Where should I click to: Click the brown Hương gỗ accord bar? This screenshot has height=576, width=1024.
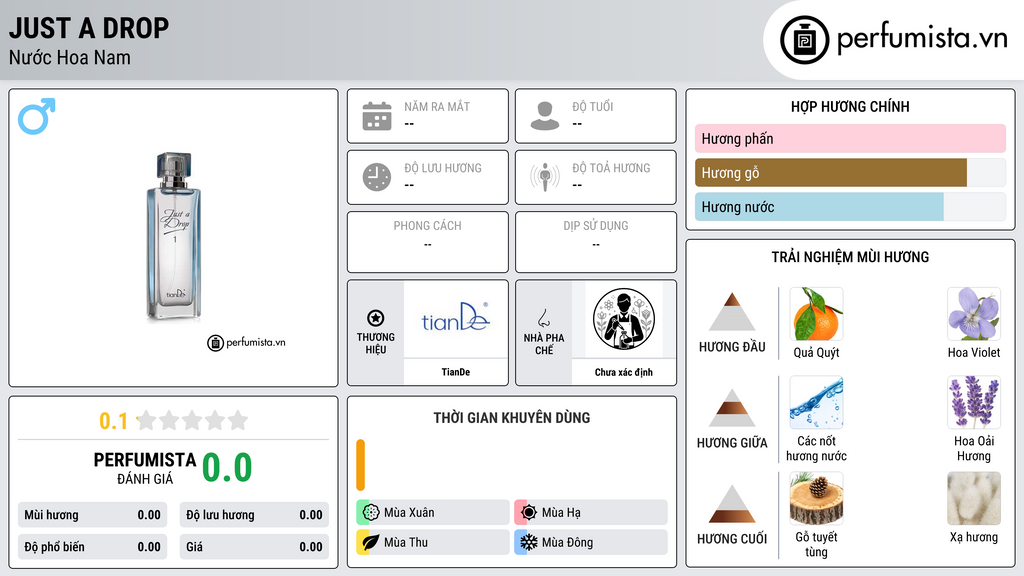(831, 172)
